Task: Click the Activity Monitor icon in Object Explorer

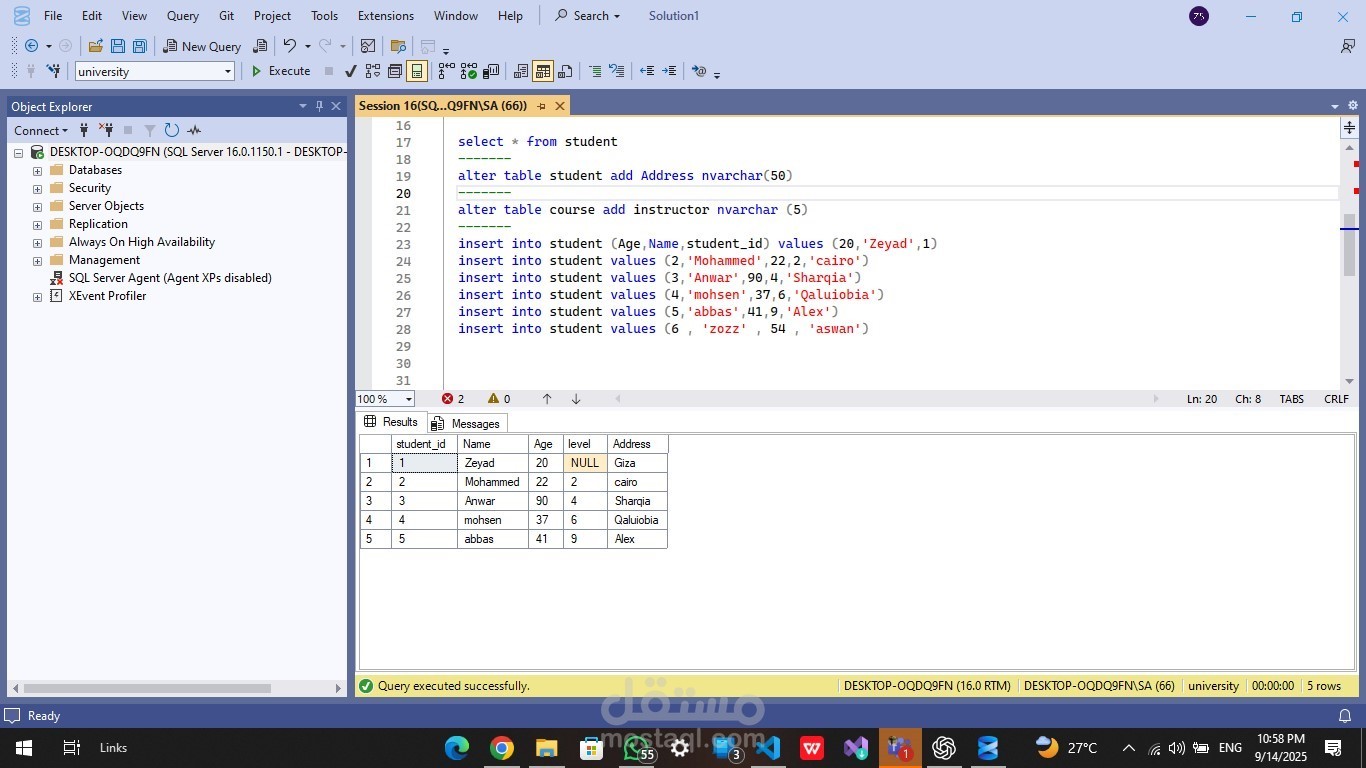Action: [x=194, y=130]
